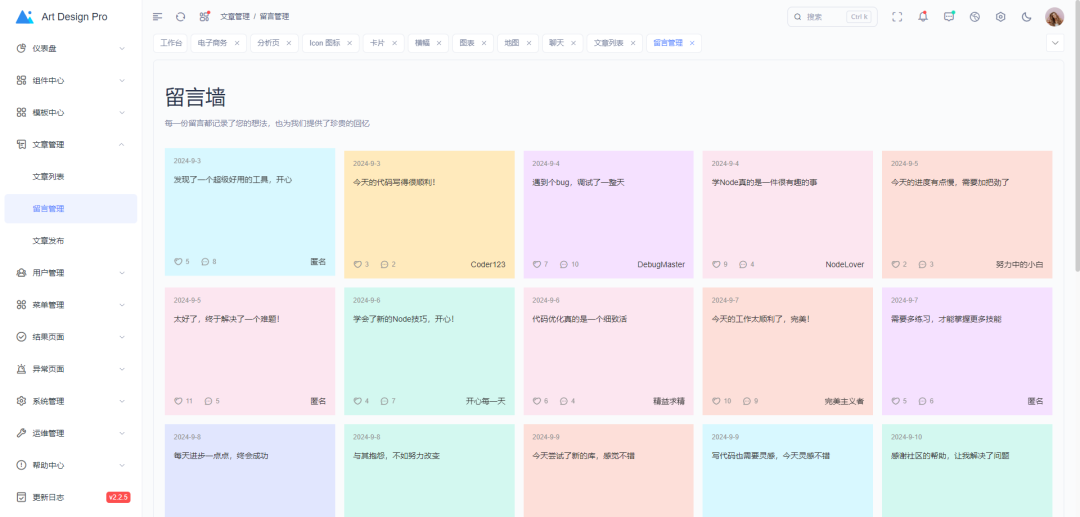This screenshot has height=517, width=1080.
Task: Open the language switcher globe icon
Action: (x=974, y=17)
